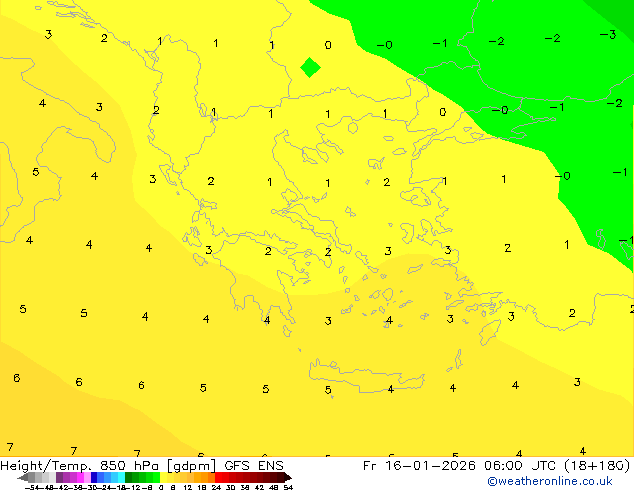Click the 'GFS ENS' model label
The height and width of the screenshot is (490, 634).
tap(254, 466)
